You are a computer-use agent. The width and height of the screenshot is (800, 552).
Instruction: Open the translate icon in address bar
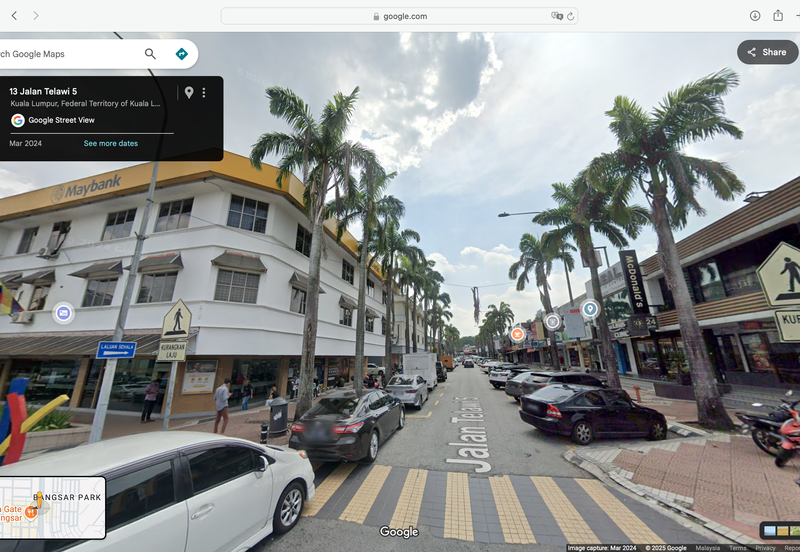click(557, 16)
